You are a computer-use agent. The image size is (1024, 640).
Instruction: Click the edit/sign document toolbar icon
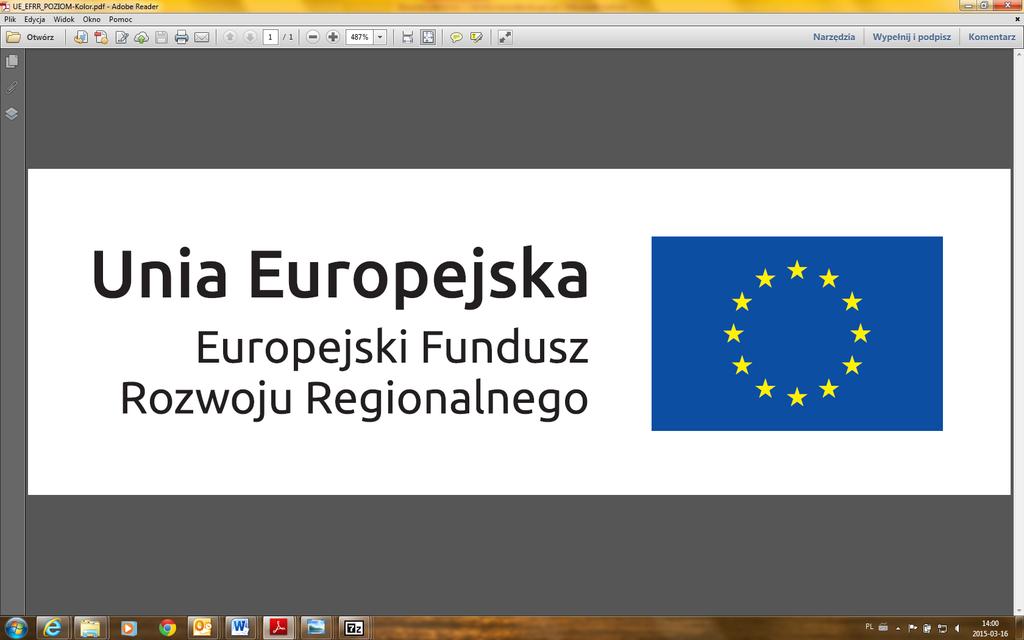(x=121, y=37)
